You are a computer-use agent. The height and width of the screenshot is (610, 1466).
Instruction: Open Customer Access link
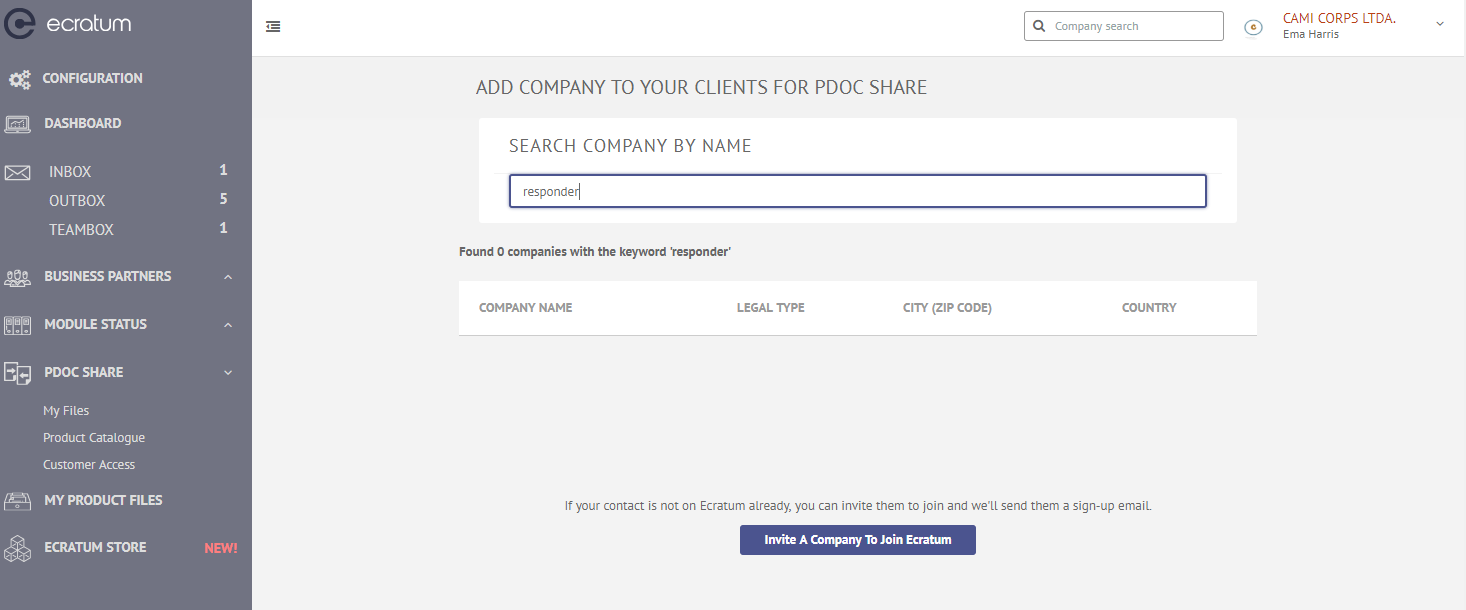[x=89, y=465]
